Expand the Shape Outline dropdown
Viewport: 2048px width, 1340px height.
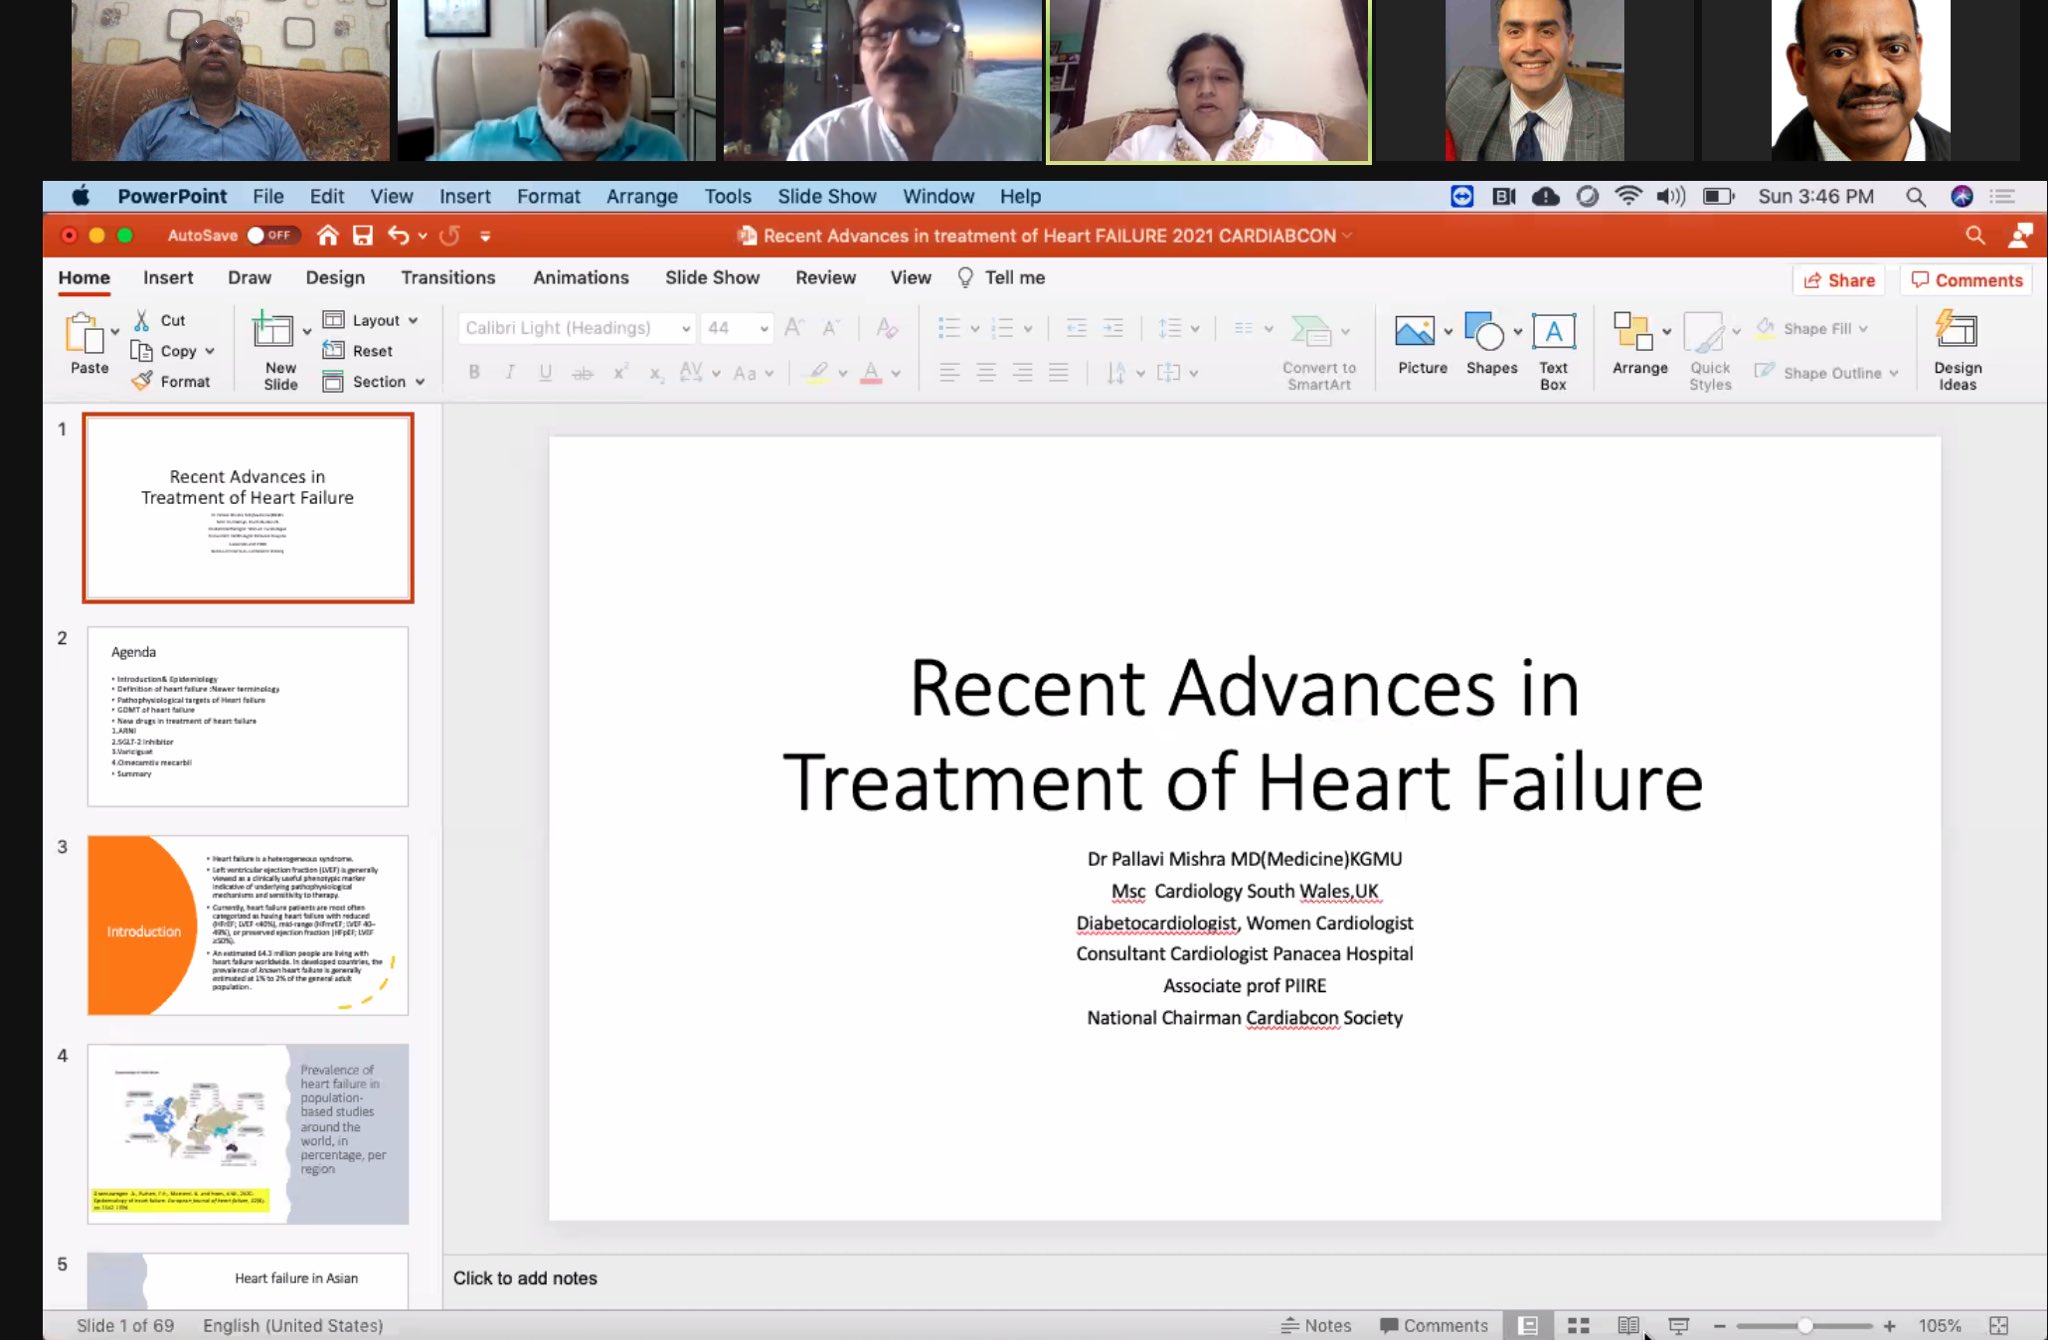pyautogui.click(x=1894, y=373)
